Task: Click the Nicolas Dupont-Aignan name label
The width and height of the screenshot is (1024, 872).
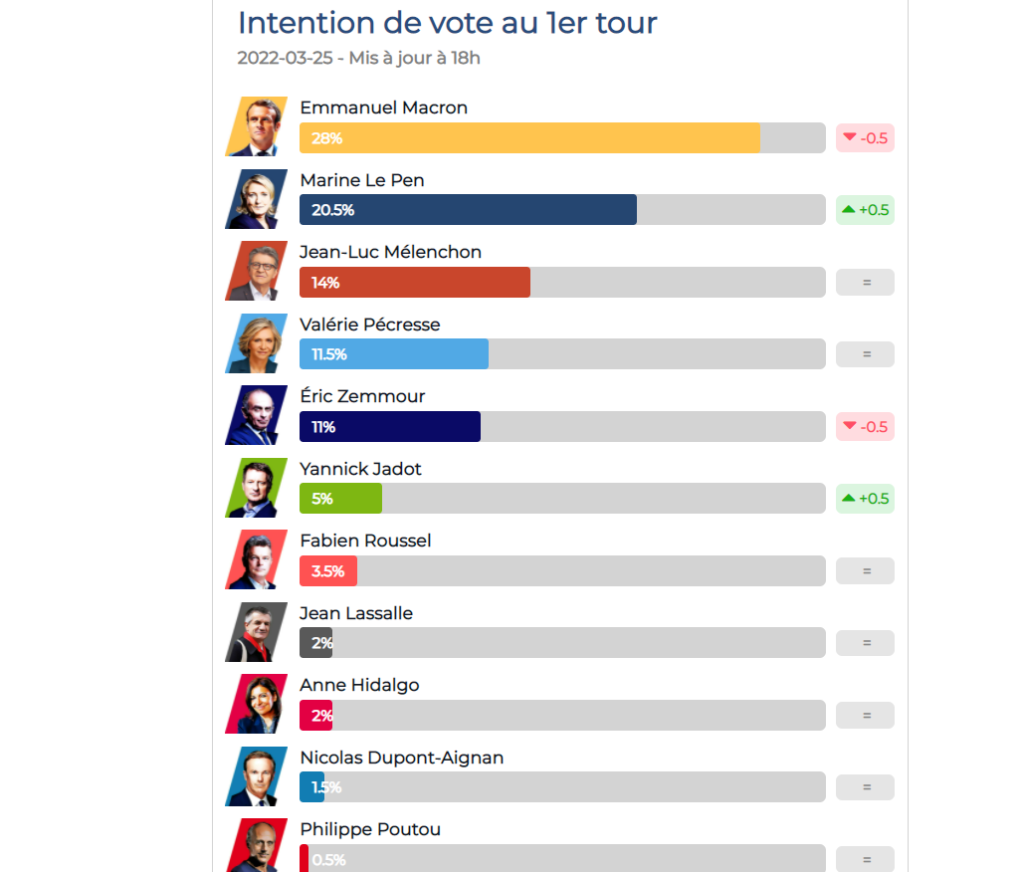Action: click(402, 758)
